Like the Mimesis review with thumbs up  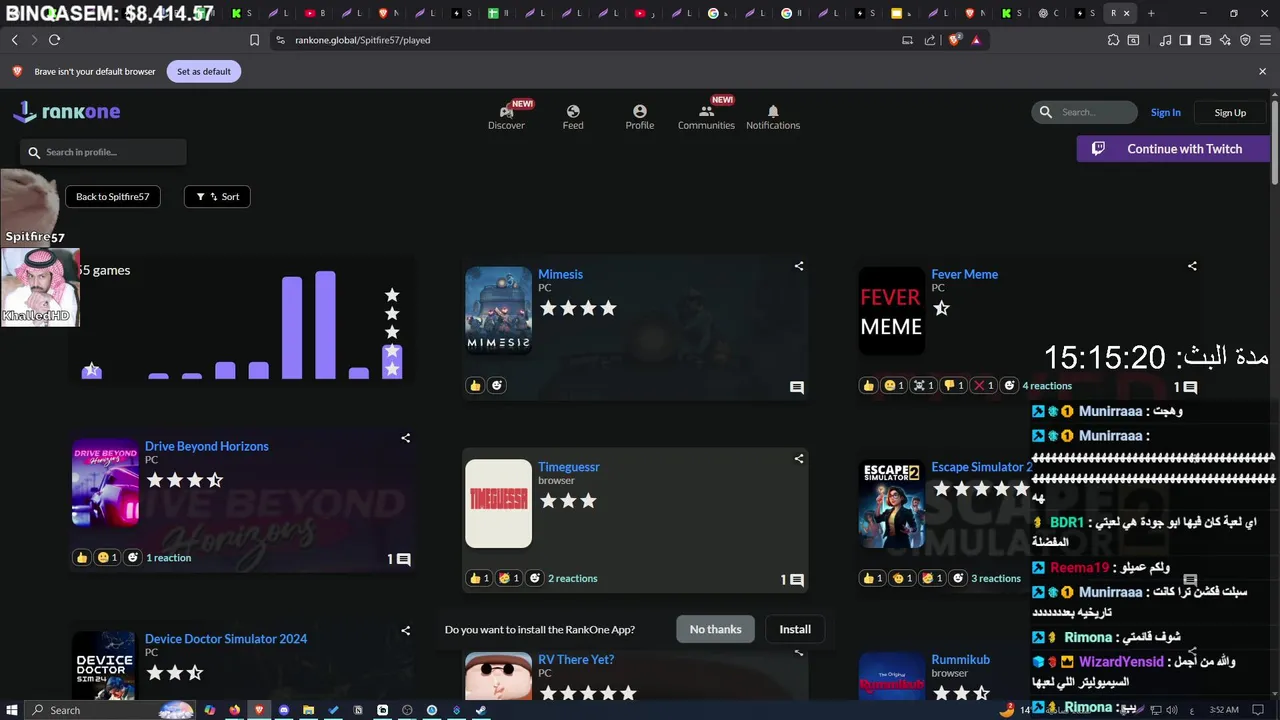(x=475, y=386)
